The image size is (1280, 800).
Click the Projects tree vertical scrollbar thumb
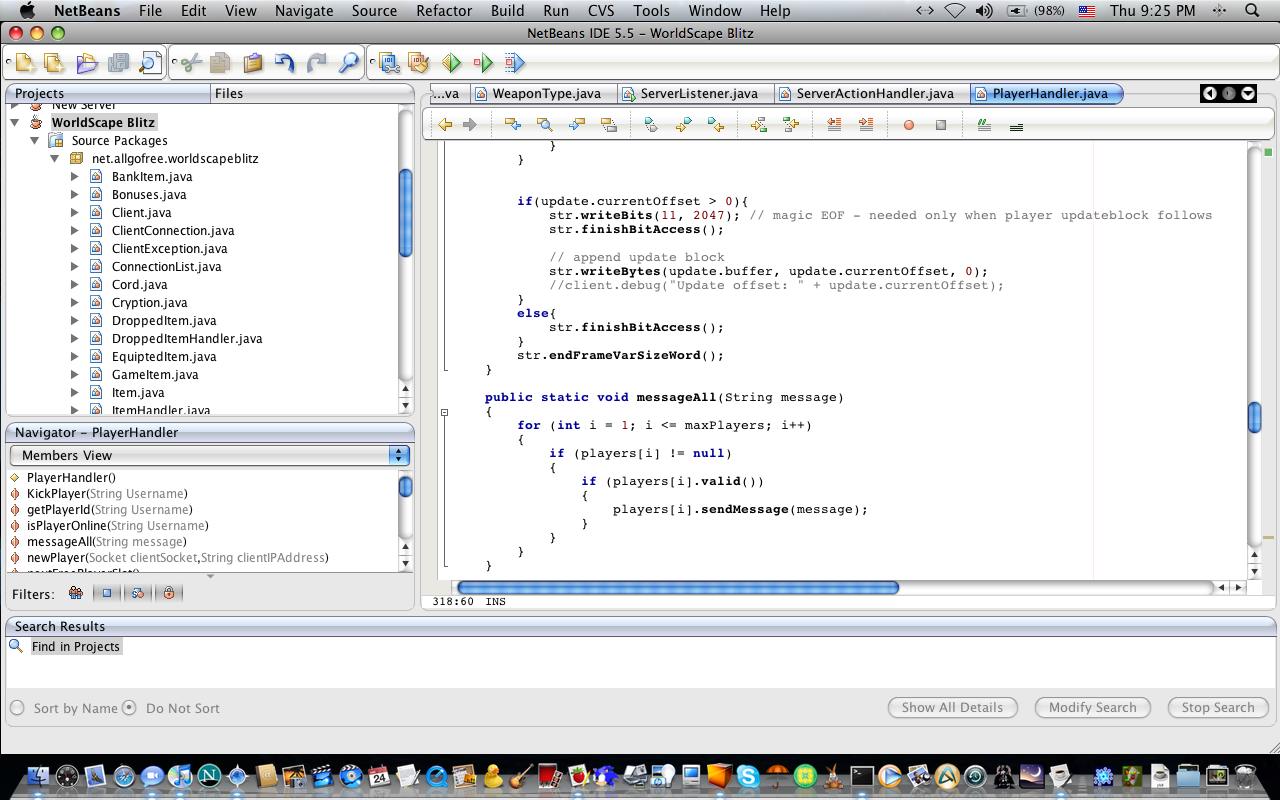(x=405, y=213)
